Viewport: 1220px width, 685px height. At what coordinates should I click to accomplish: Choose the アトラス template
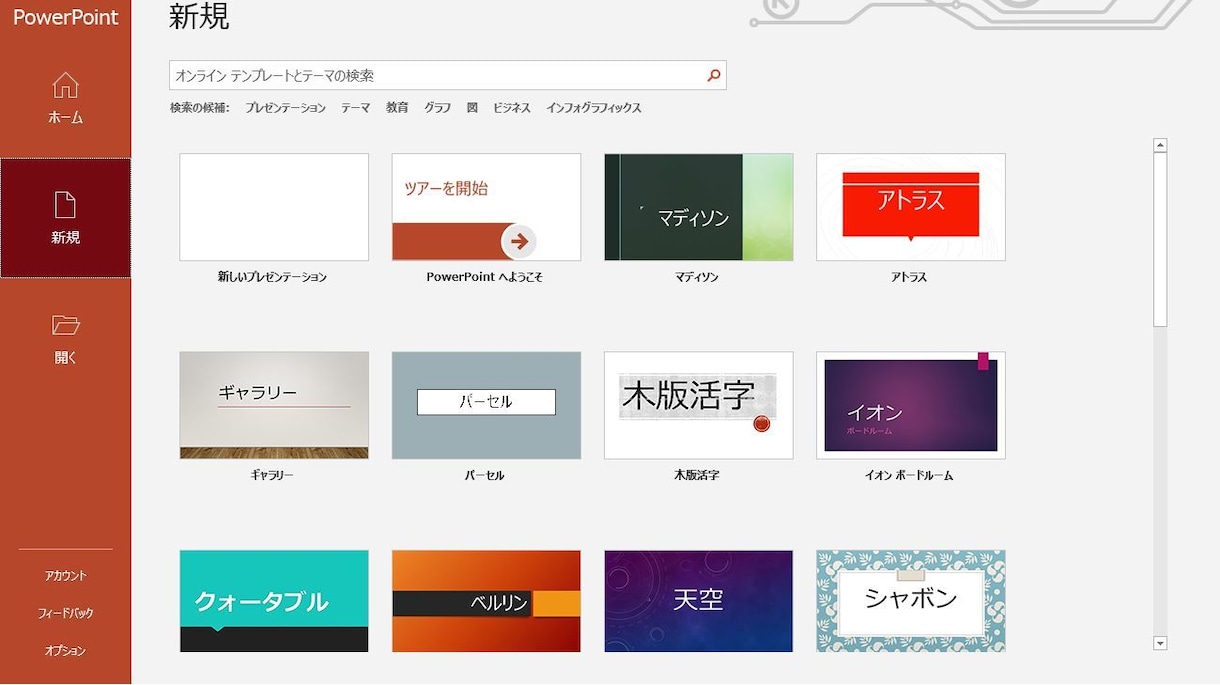click(911, 207)
